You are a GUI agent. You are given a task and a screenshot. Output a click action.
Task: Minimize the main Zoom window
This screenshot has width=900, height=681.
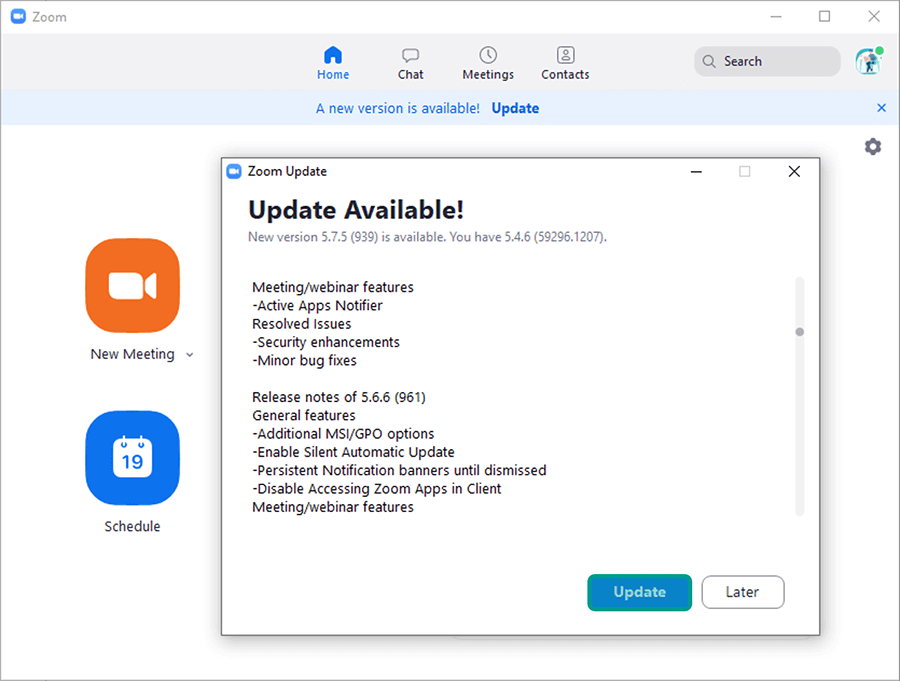point(776,16)
